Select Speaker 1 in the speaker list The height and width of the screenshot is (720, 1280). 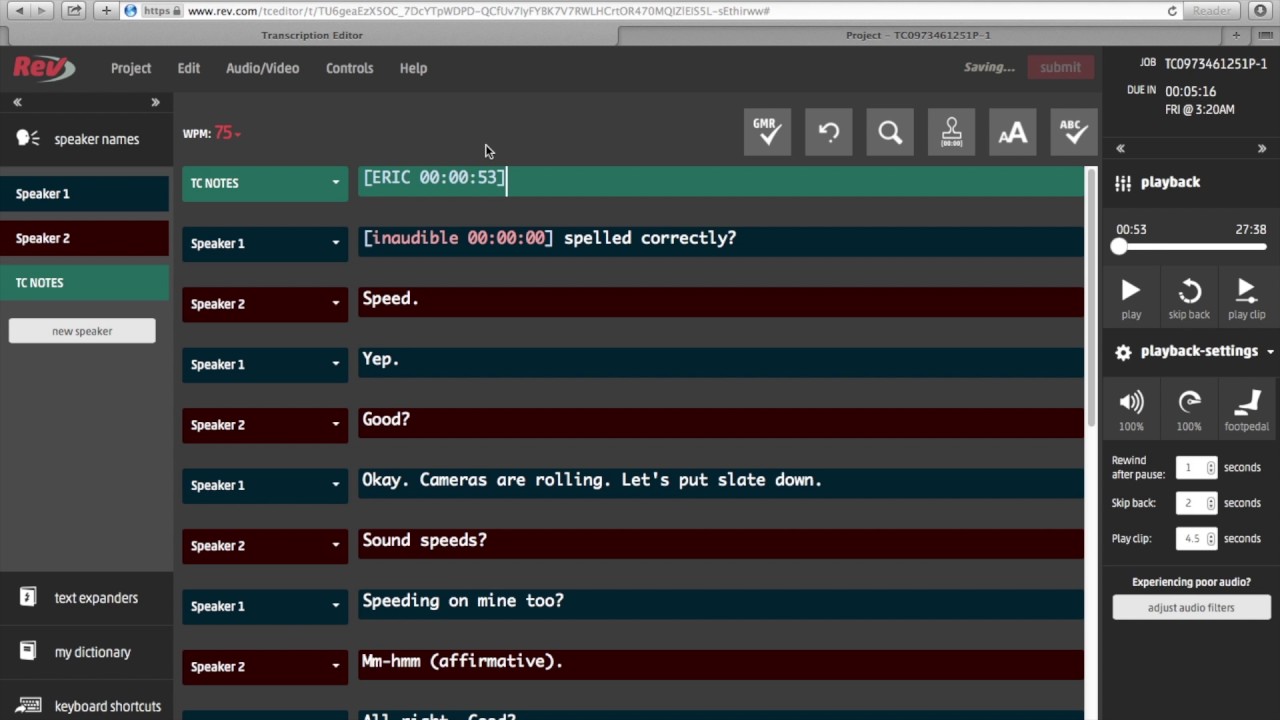pos(85,194)
